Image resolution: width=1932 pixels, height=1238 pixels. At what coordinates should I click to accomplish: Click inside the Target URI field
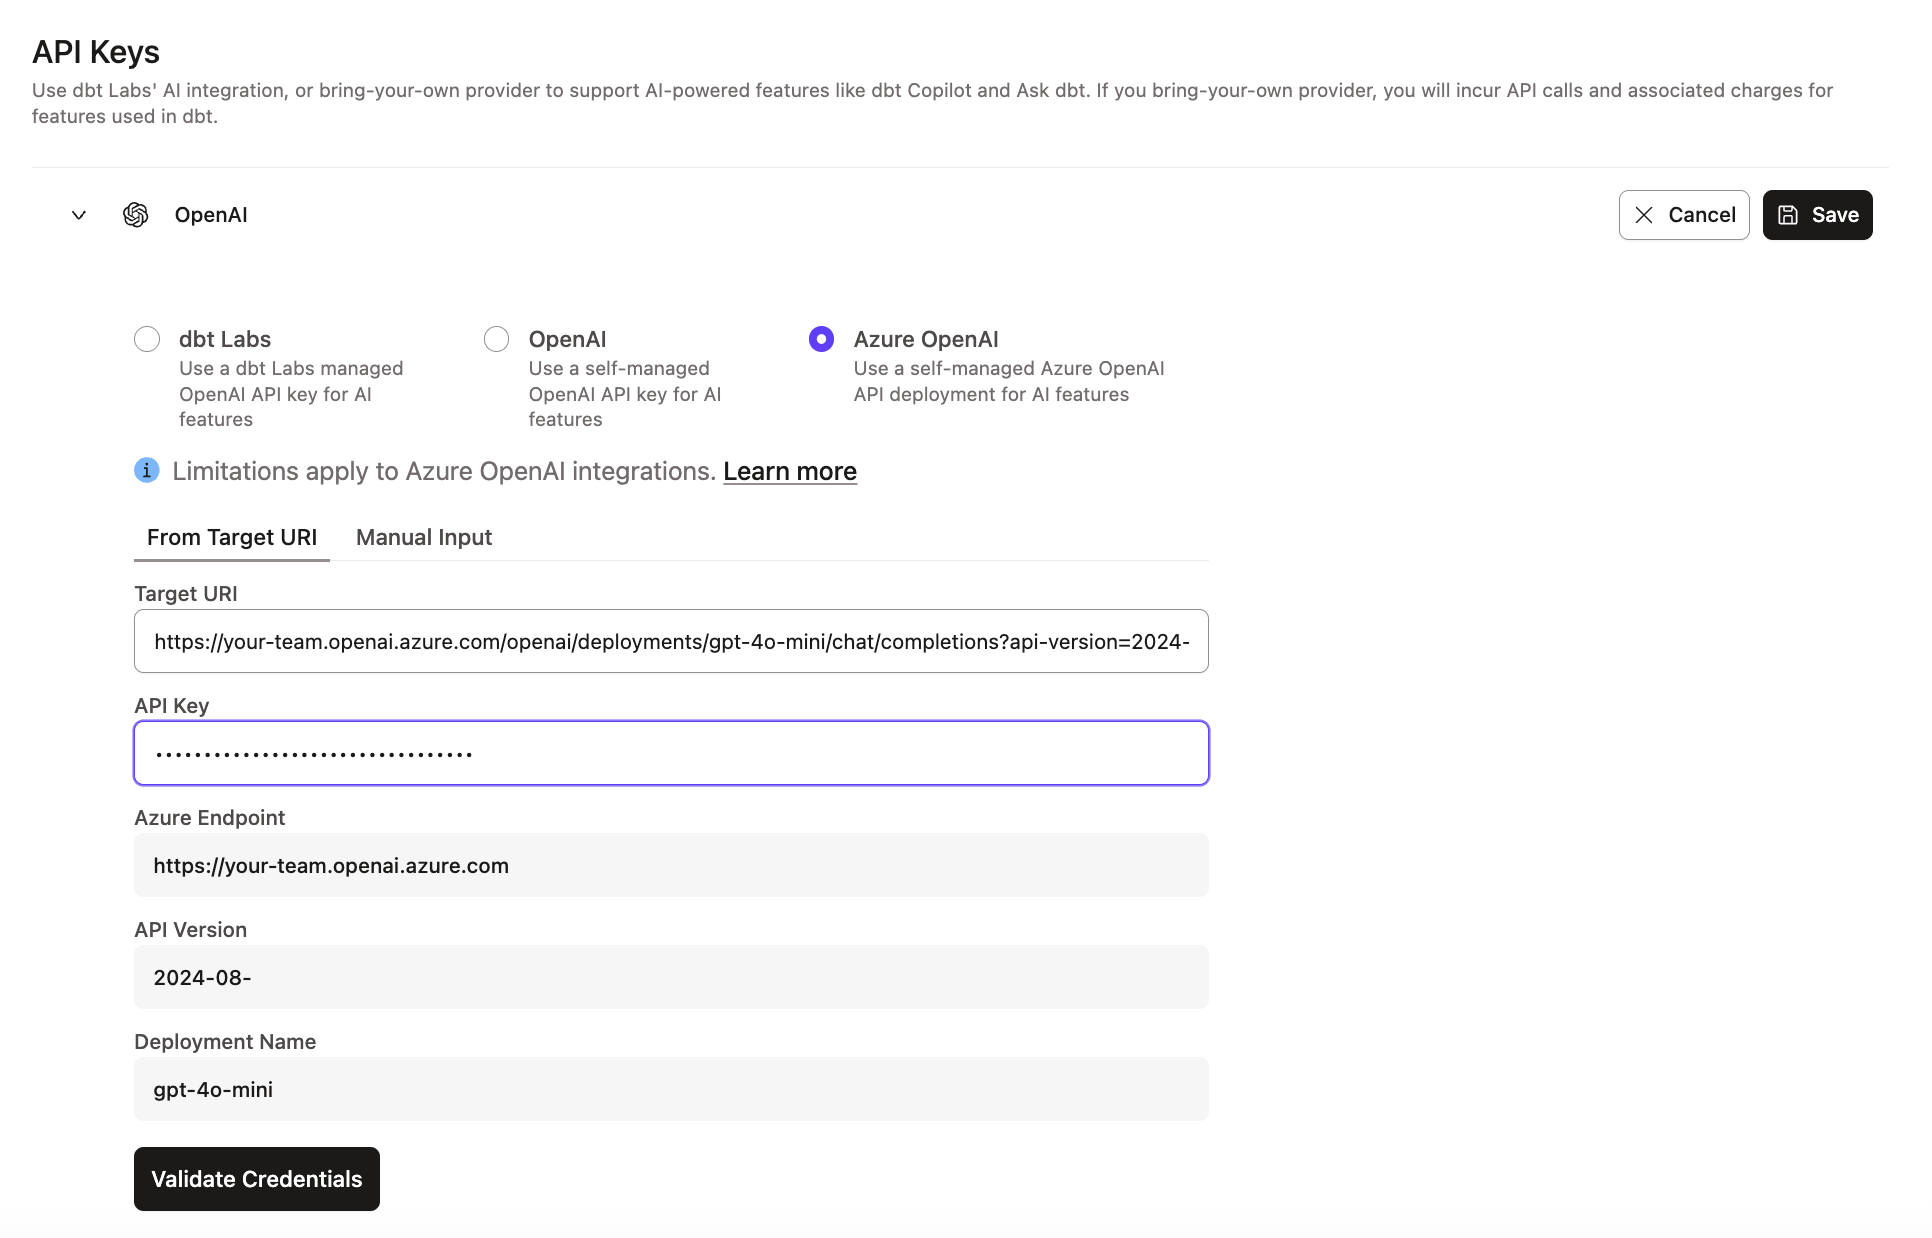(x=670, y=641)
